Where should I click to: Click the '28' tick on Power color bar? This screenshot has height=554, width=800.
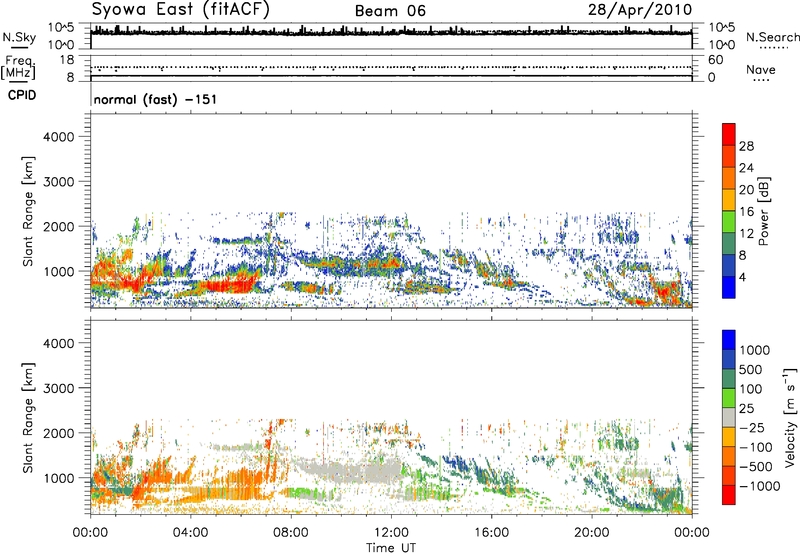click(746, 146)
